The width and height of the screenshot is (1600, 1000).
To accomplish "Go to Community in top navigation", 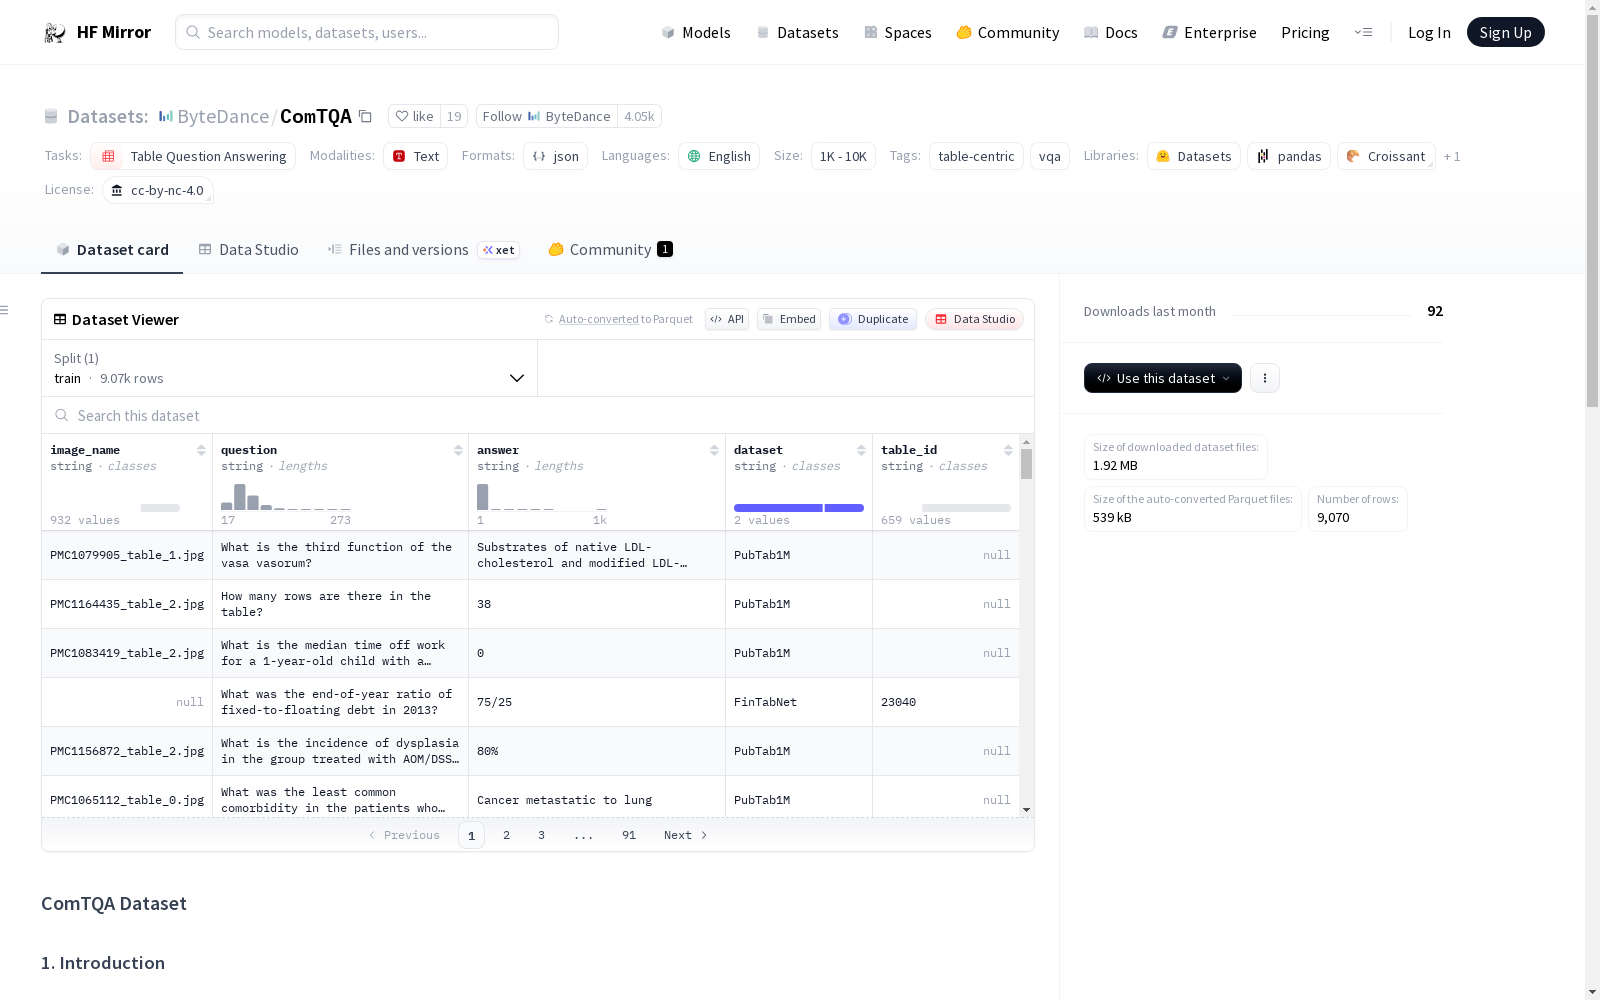I will click(x=1008, y=33).
